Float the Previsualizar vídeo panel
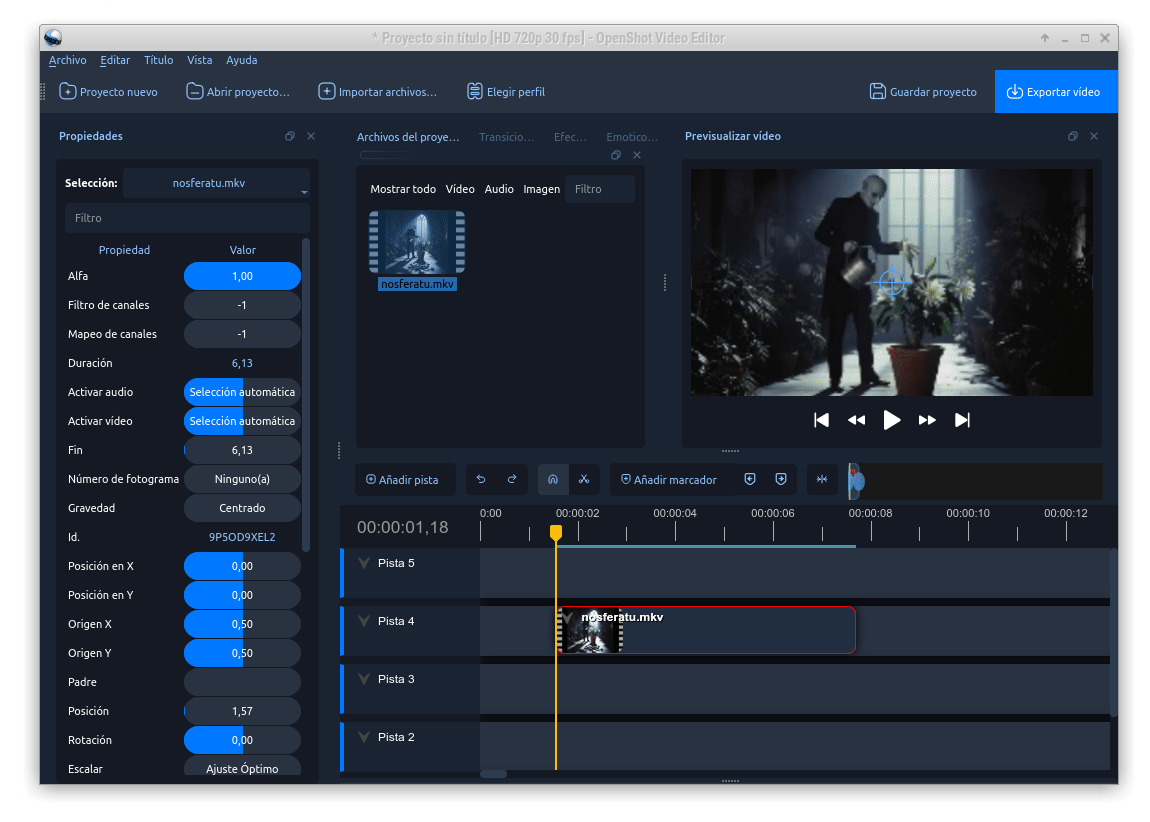This screenshot has height=822, width=1150. [1073, 136]
